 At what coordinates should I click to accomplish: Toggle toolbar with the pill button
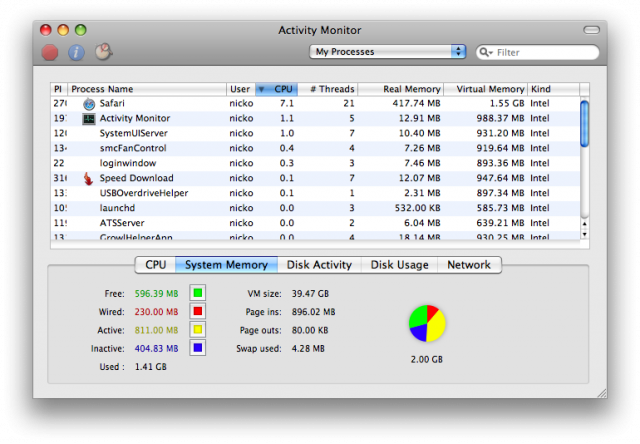tap(591, 30)
